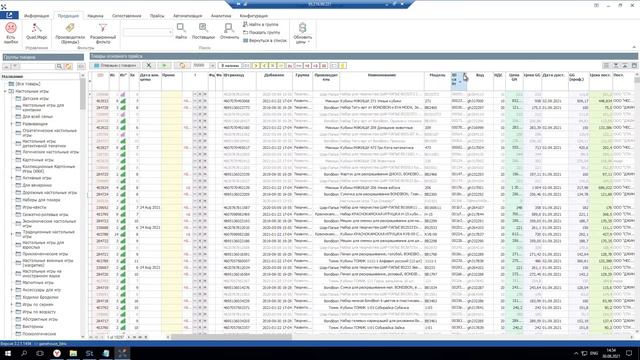Open Windows taskbar search

[x=24, y=353]
